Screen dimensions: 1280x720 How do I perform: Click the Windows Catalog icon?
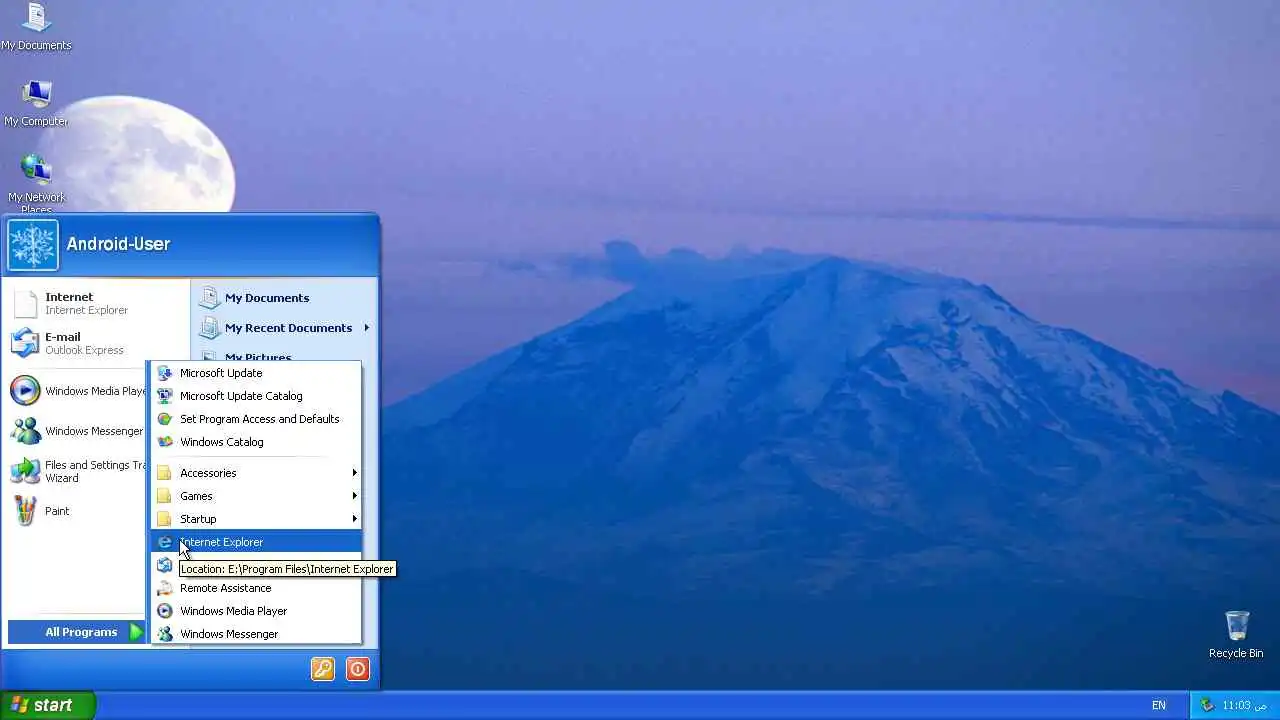pyautogui.click(x=165, y=442)
